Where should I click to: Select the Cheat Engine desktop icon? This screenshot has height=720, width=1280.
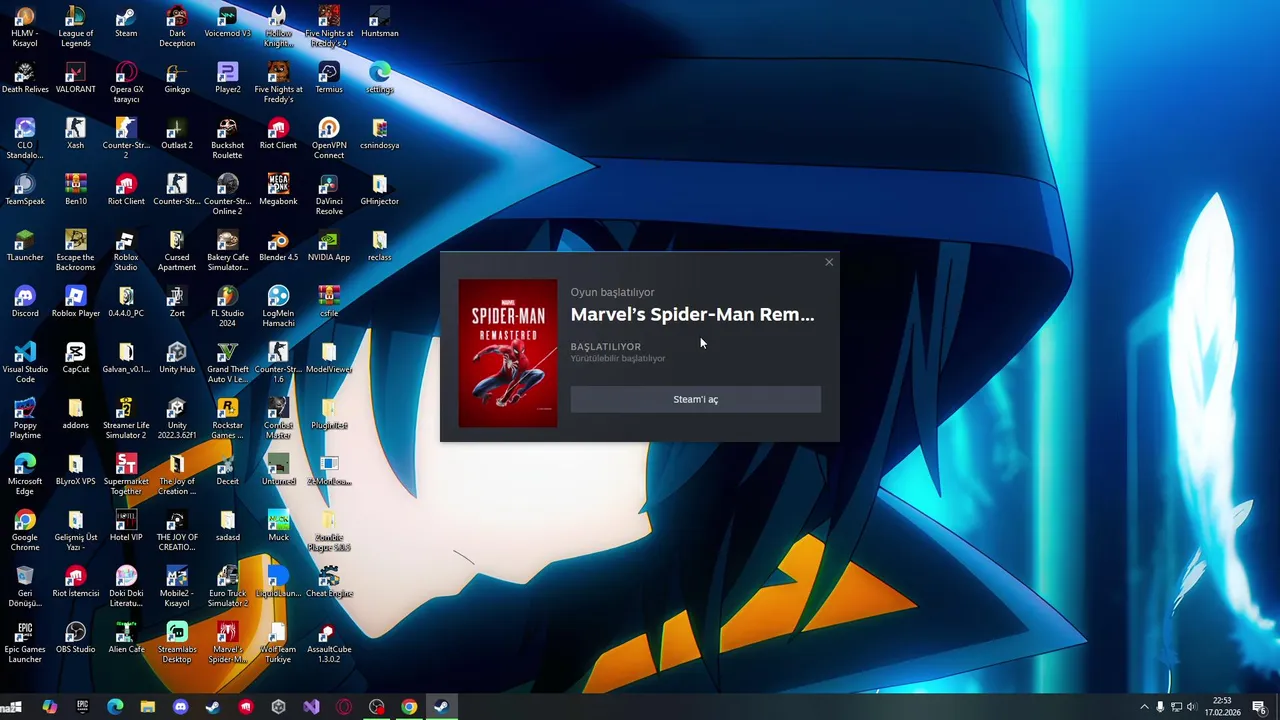point(329,582)
